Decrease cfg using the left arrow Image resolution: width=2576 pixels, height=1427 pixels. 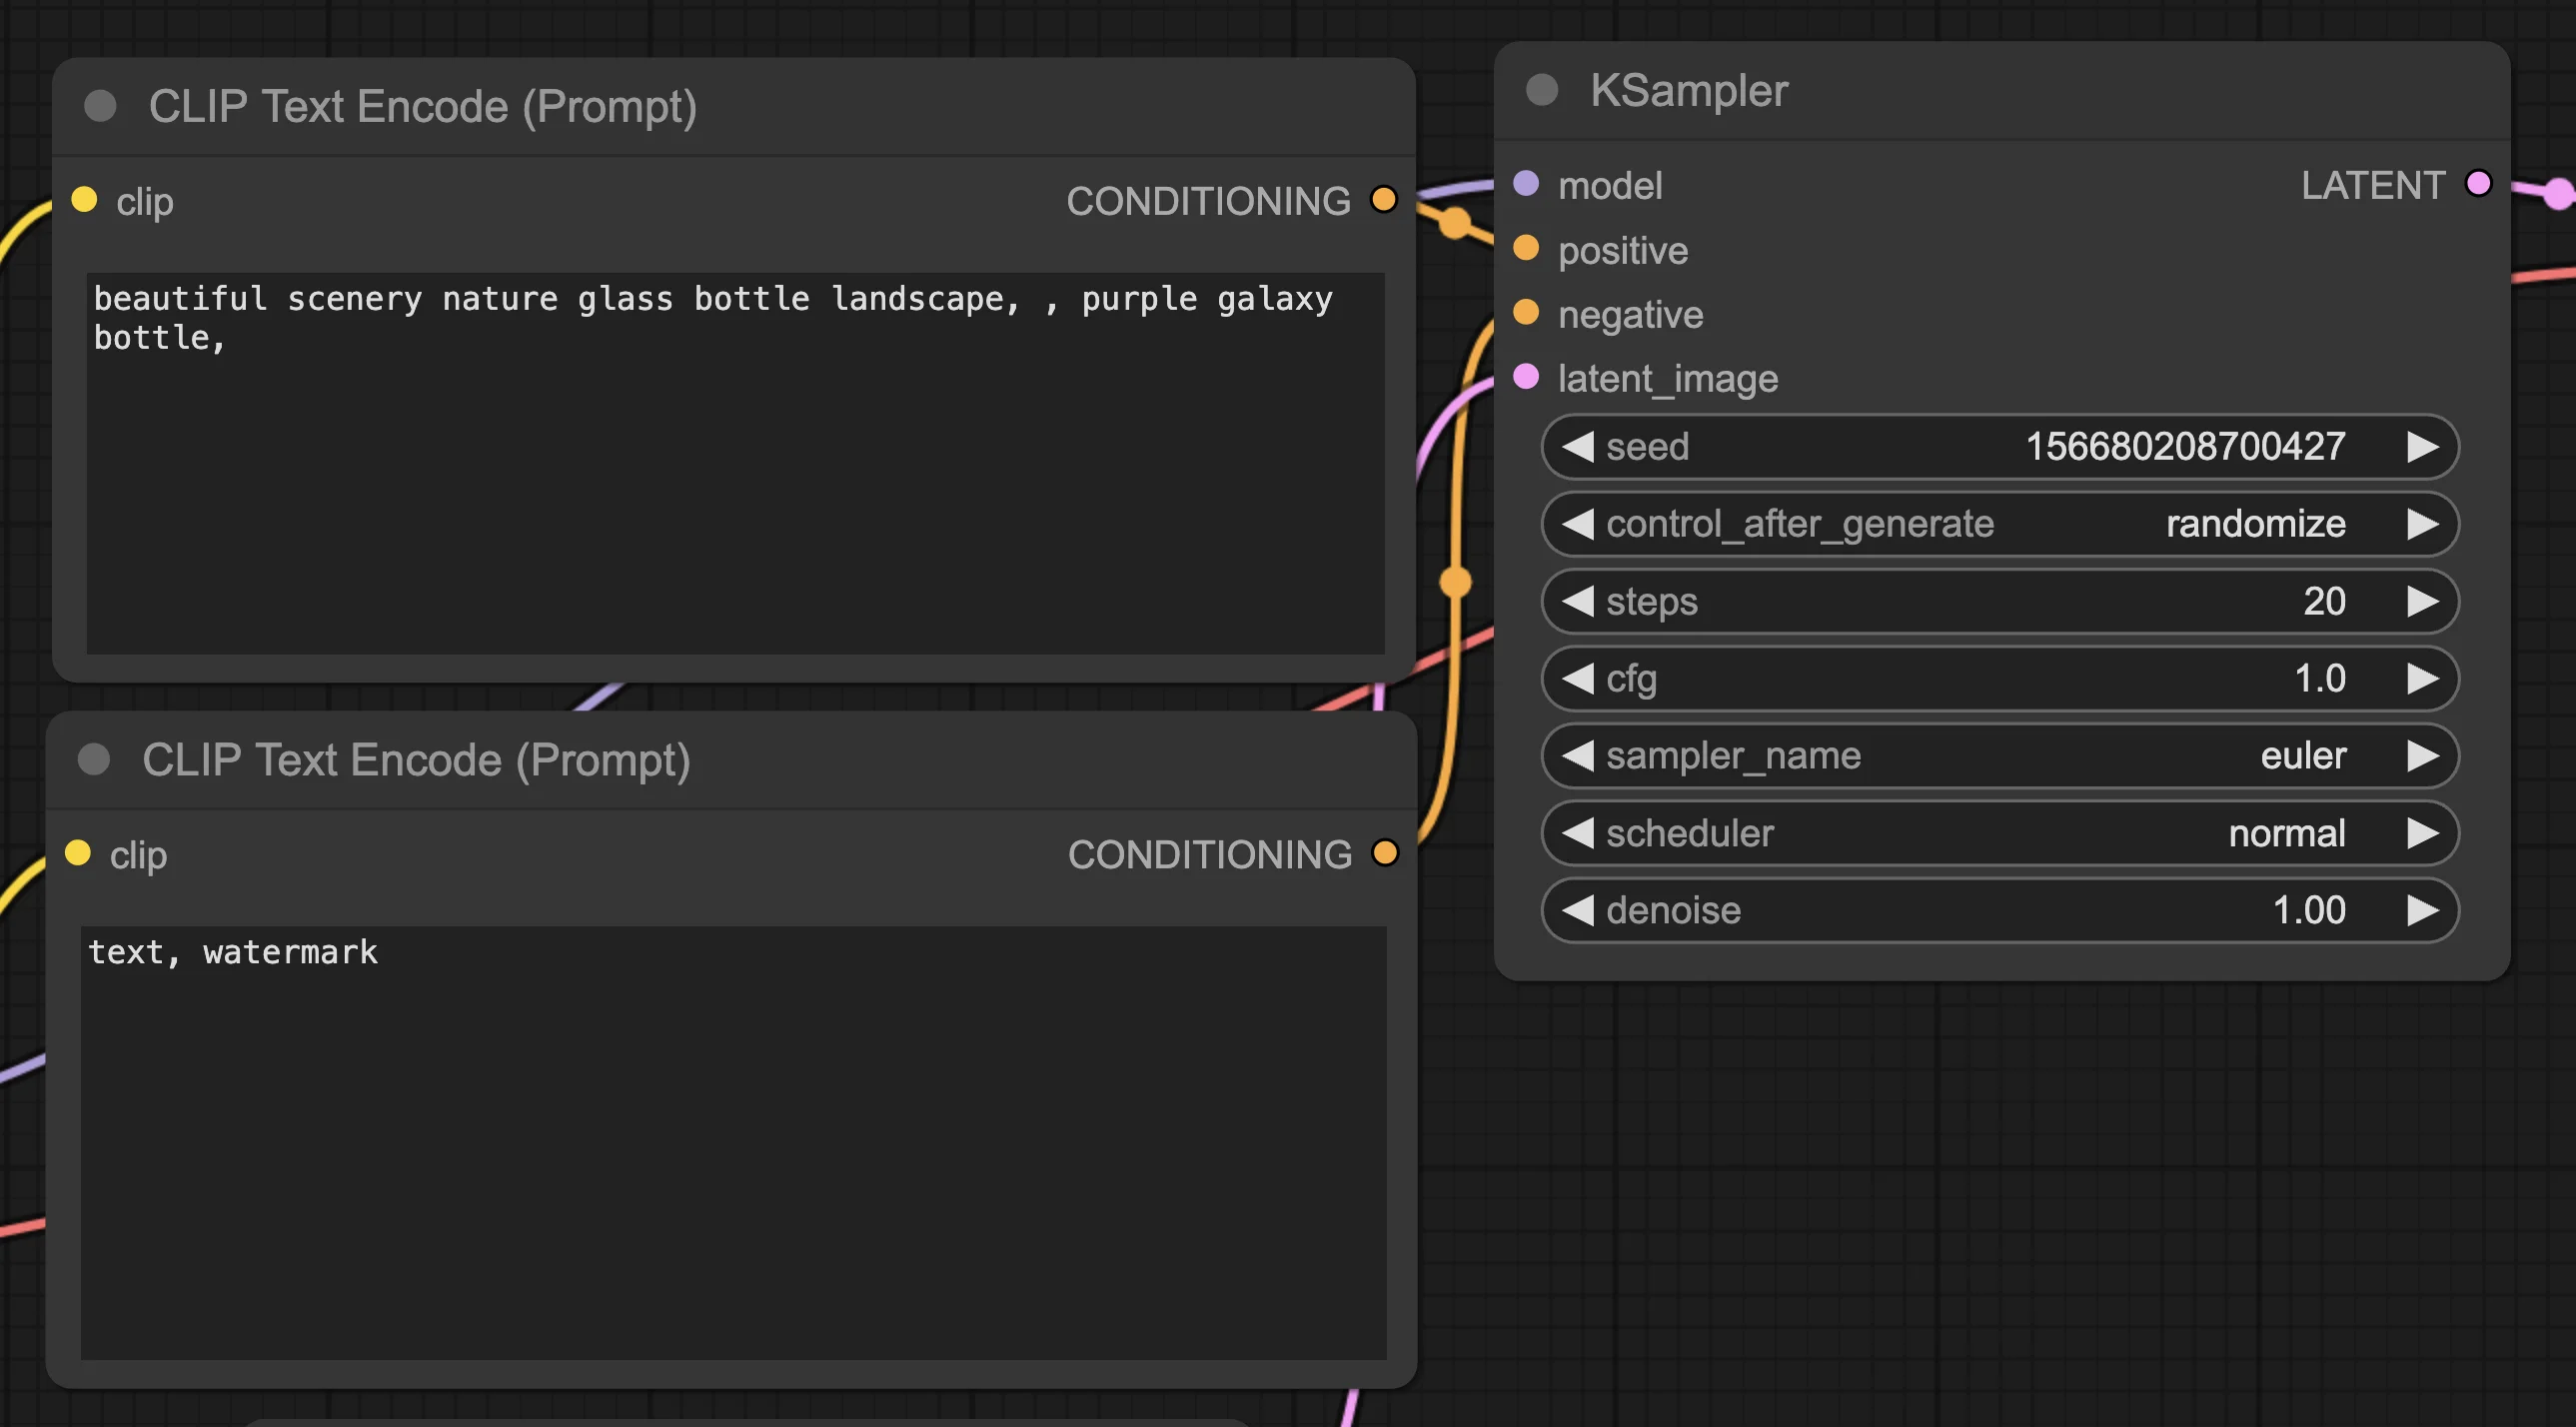tap(1576, 678)
